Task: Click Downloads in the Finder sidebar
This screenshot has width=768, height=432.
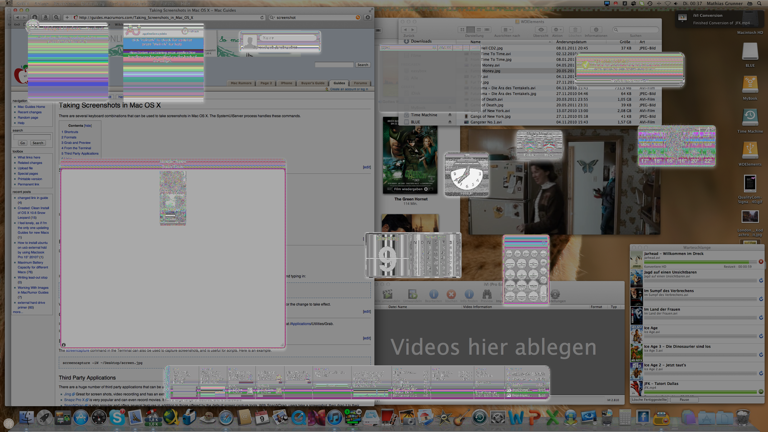Action: pos(421,41)
